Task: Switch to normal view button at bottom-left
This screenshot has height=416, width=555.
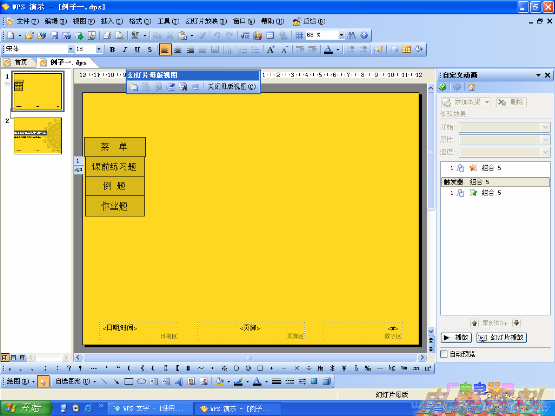Action: [x=5, y=357]
